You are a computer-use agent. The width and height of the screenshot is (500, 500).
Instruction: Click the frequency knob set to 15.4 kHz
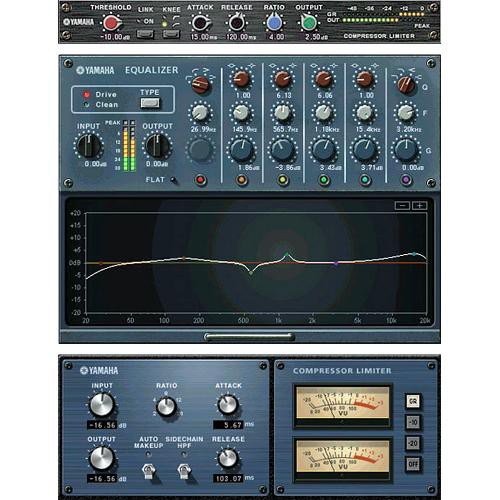pyautogui.click(x=365, y=113)
